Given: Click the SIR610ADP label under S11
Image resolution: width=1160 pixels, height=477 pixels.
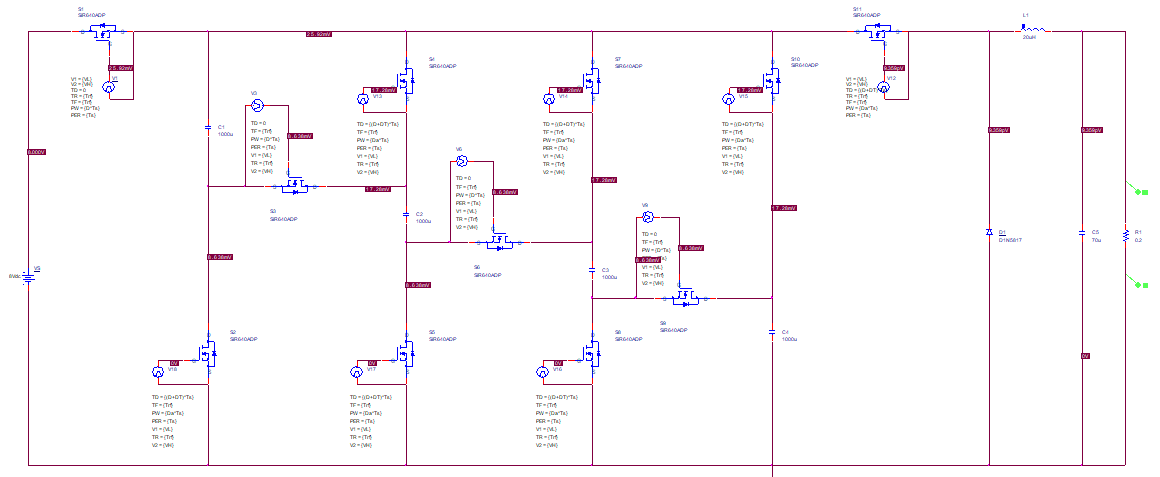Looking at the screenshot, I should (x=865, y=15).
